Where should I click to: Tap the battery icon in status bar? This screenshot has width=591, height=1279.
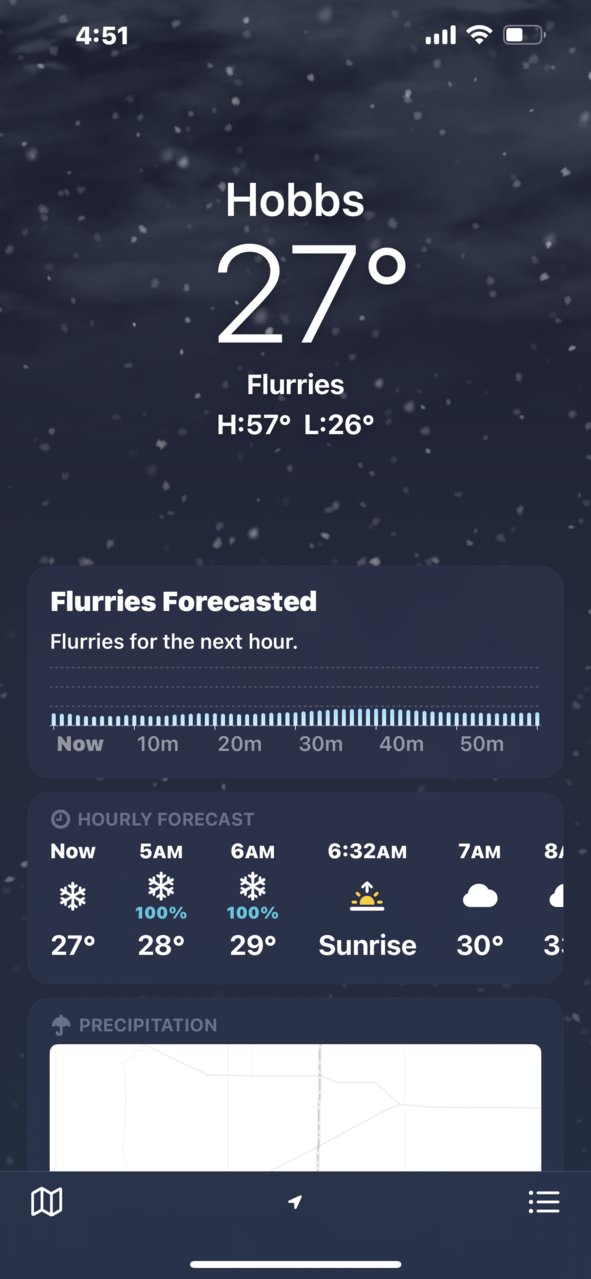point(524,36)
